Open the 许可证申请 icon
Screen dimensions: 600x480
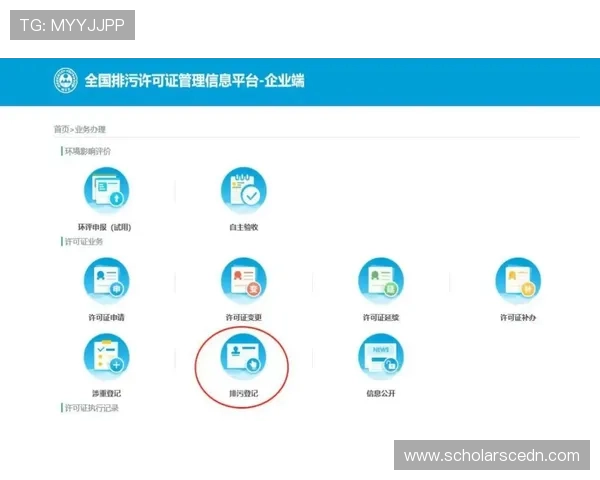tap(107, 281)
